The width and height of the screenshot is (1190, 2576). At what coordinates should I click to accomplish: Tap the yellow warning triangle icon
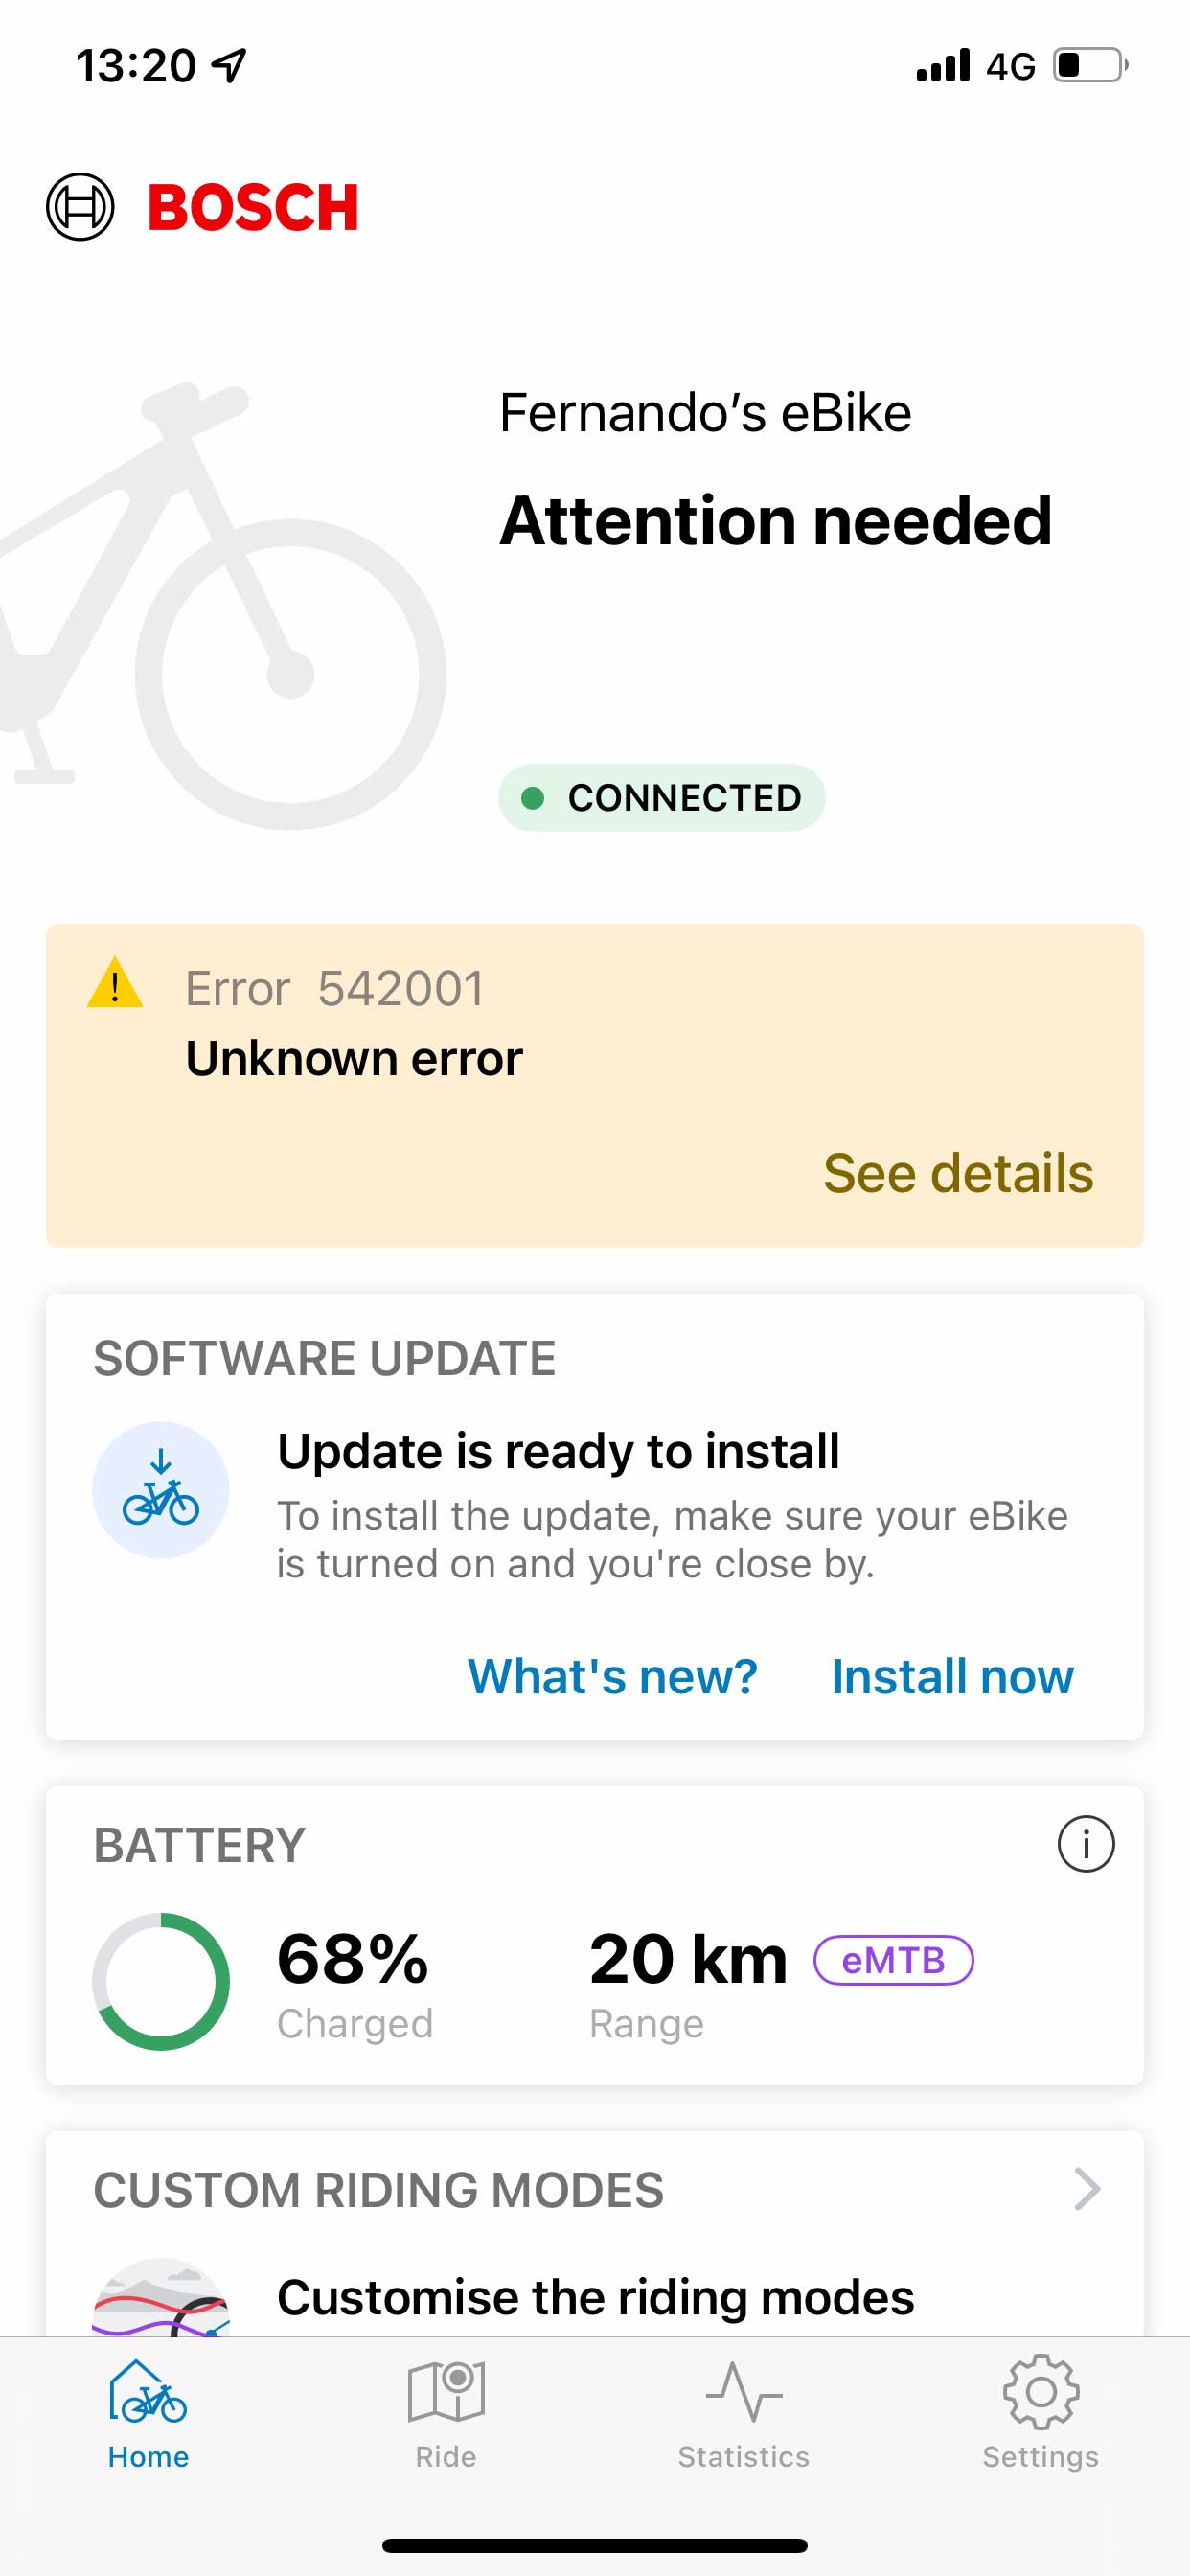(x=115, y=984)
